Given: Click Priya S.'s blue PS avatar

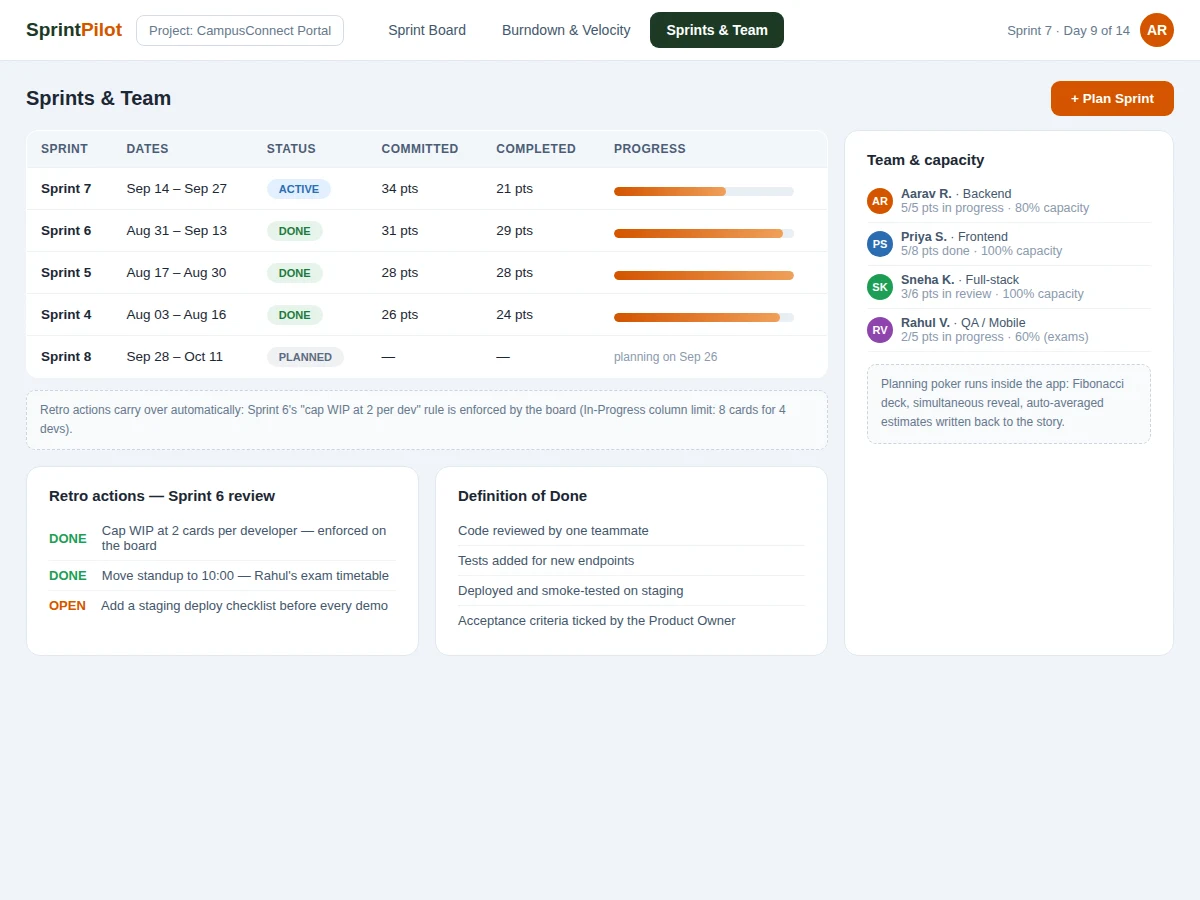Looking at the screenshot, I should 880,244.
